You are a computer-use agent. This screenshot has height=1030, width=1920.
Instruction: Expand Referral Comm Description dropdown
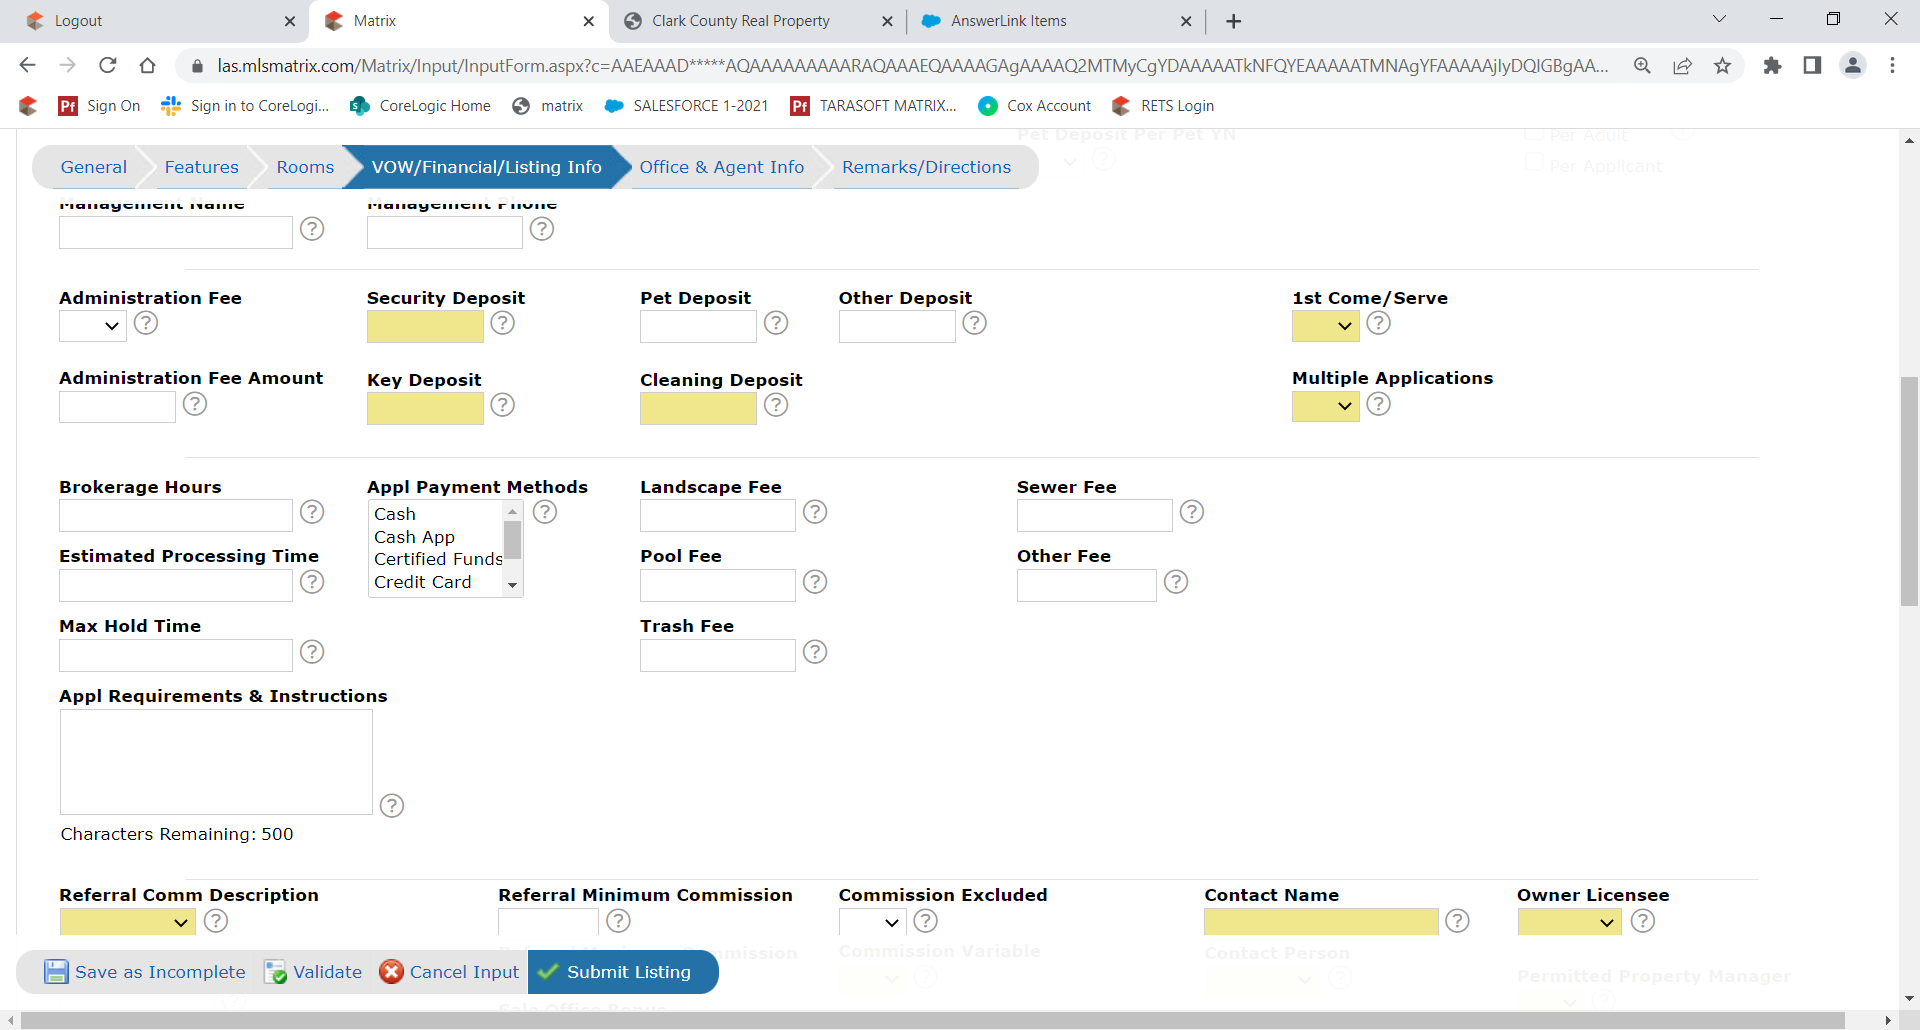point(128,922)
